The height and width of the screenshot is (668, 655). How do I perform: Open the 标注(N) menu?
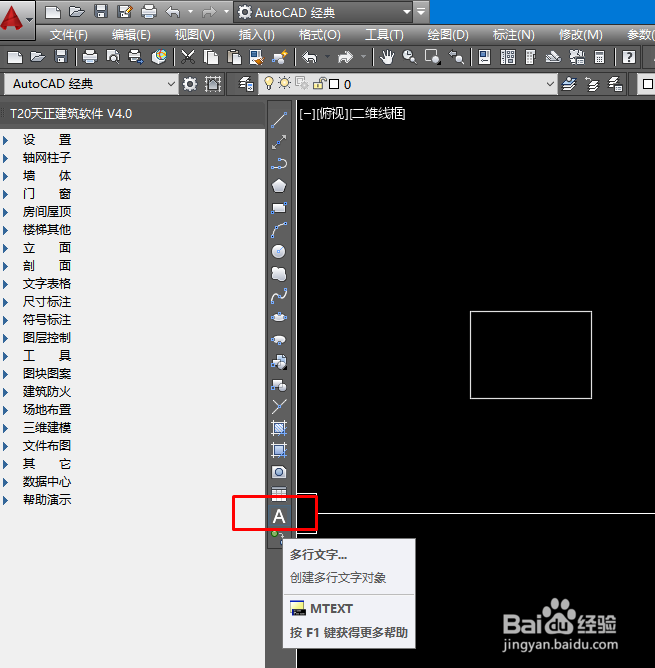coord(514,35)
